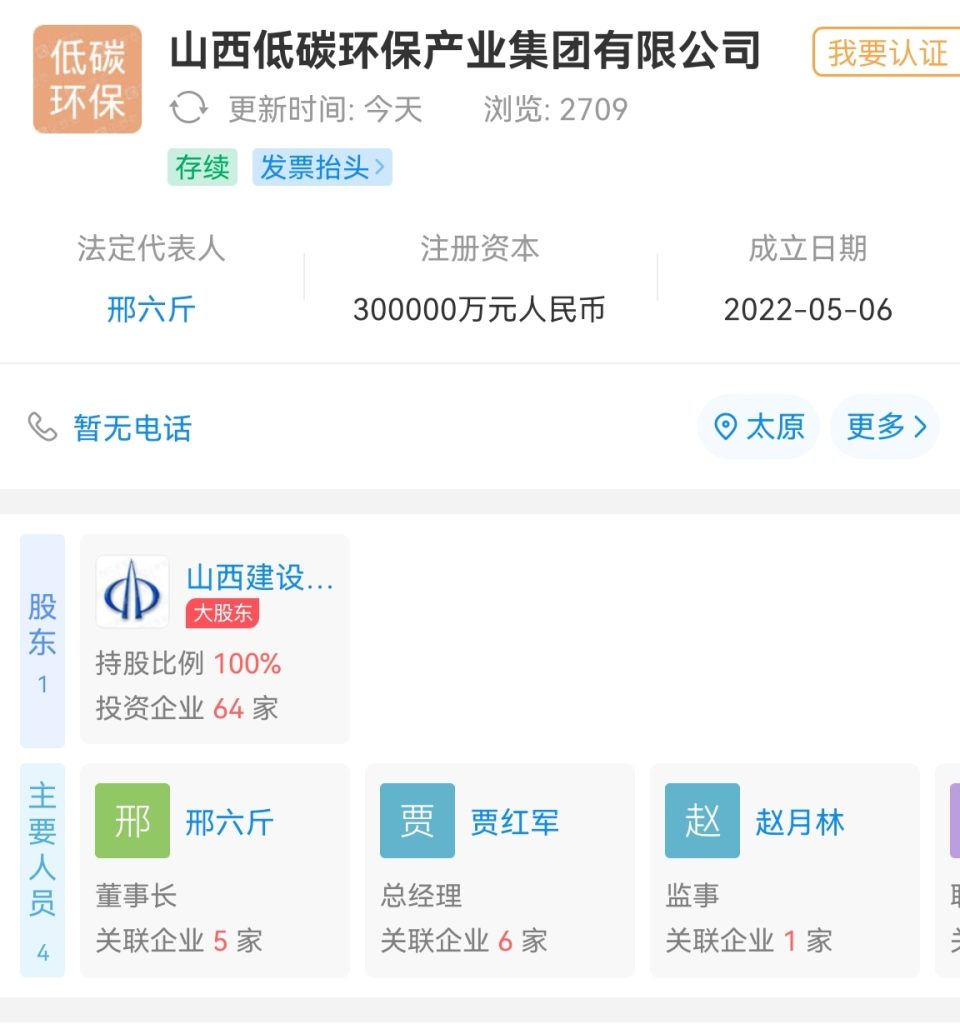The height and width of the screenshot is (1024, 960).
Task: Click the 总经理 title label
Action: point(421,895)
